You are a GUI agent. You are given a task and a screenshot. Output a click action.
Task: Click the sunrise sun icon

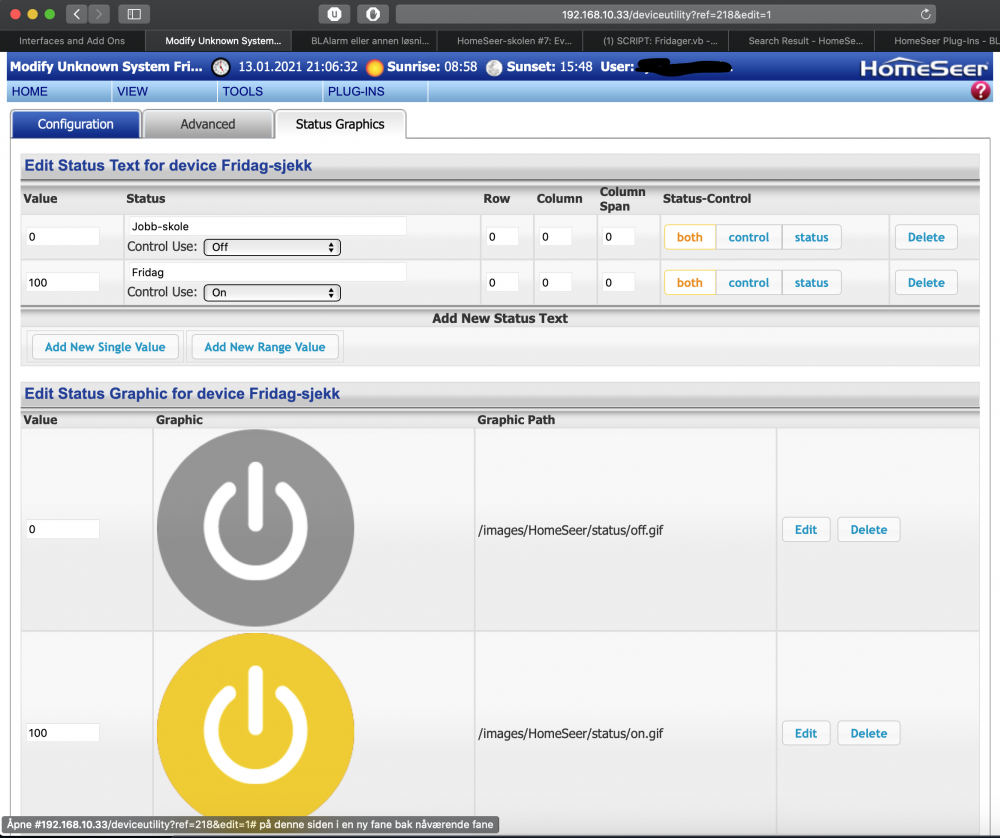[x=375, y=68]
